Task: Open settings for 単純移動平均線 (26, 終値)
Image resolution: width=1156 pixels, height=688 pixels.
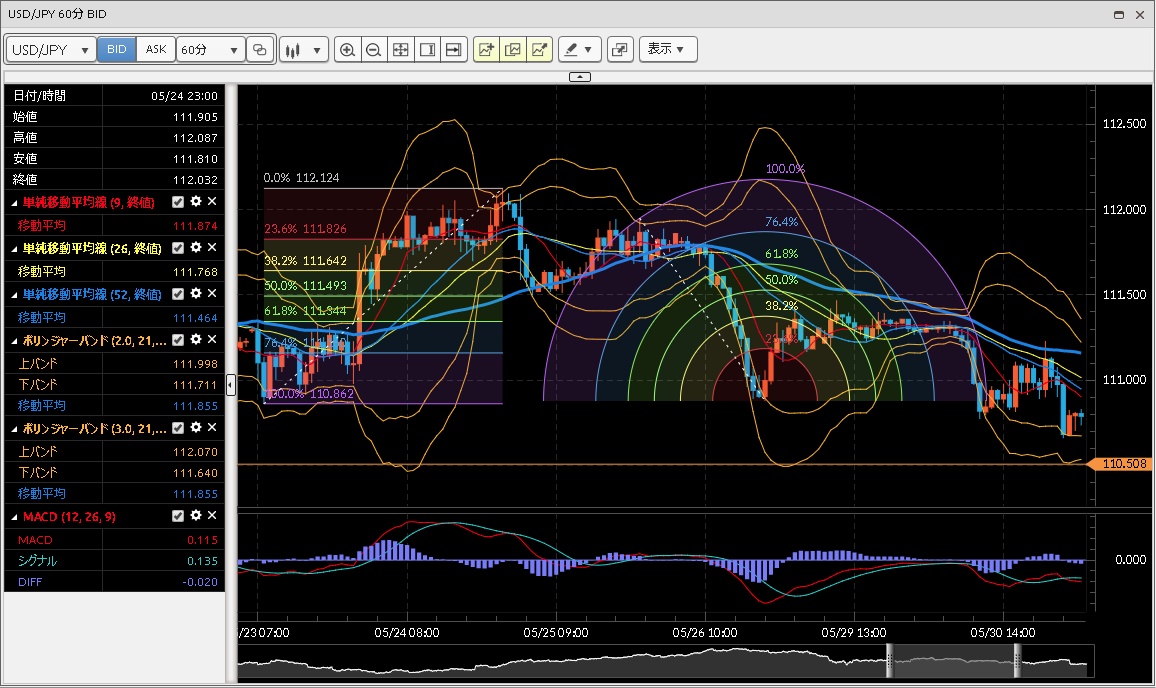Action: pyautogui.click(x=195, y=247)
